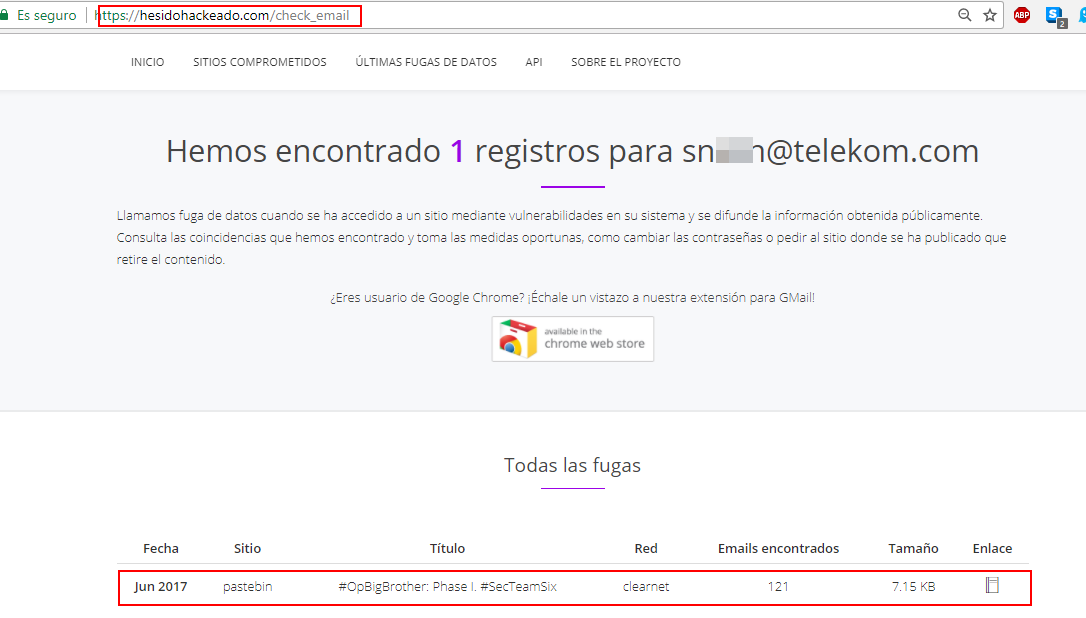Click the Fecha column header
The height and width of the screenshot is (618, 1086).
161,548
